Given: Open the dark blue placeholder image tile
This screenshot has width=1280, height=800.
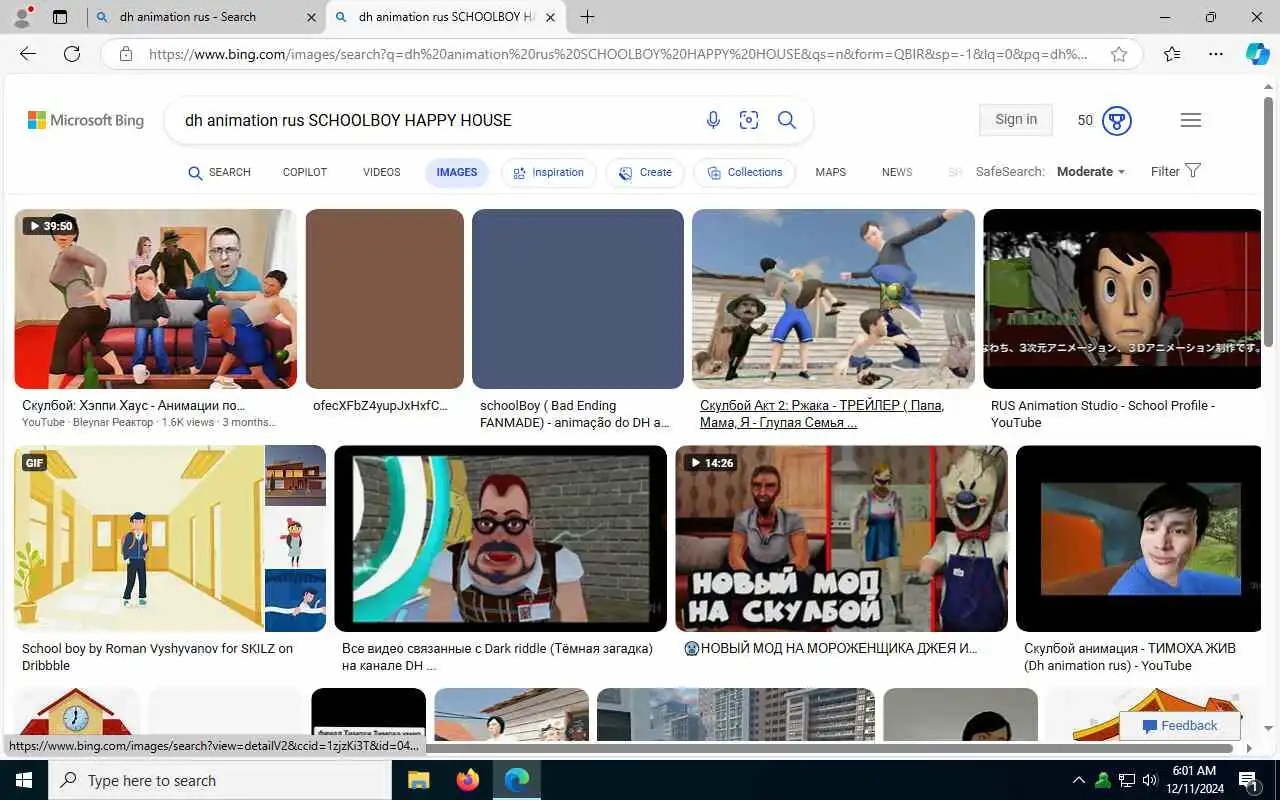Looking at the screenshot, I should click(578, 299).
